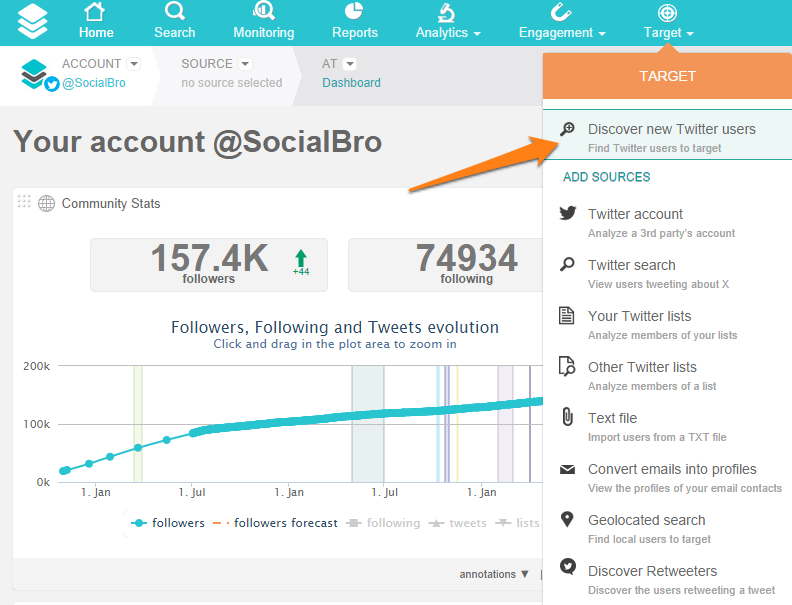
Task: Choose Geolocated search option
Action: point(667,528)
